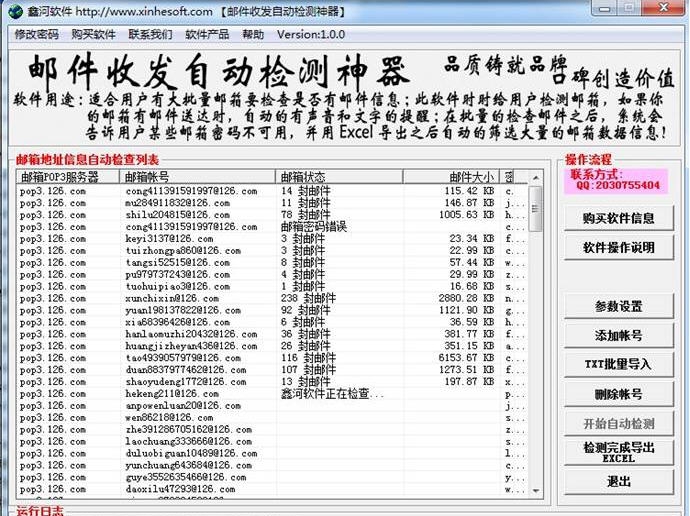Select row duluobiguan10489@126.com
The height and width of the screenshot is (516, 690).
(x=272, y=453)
